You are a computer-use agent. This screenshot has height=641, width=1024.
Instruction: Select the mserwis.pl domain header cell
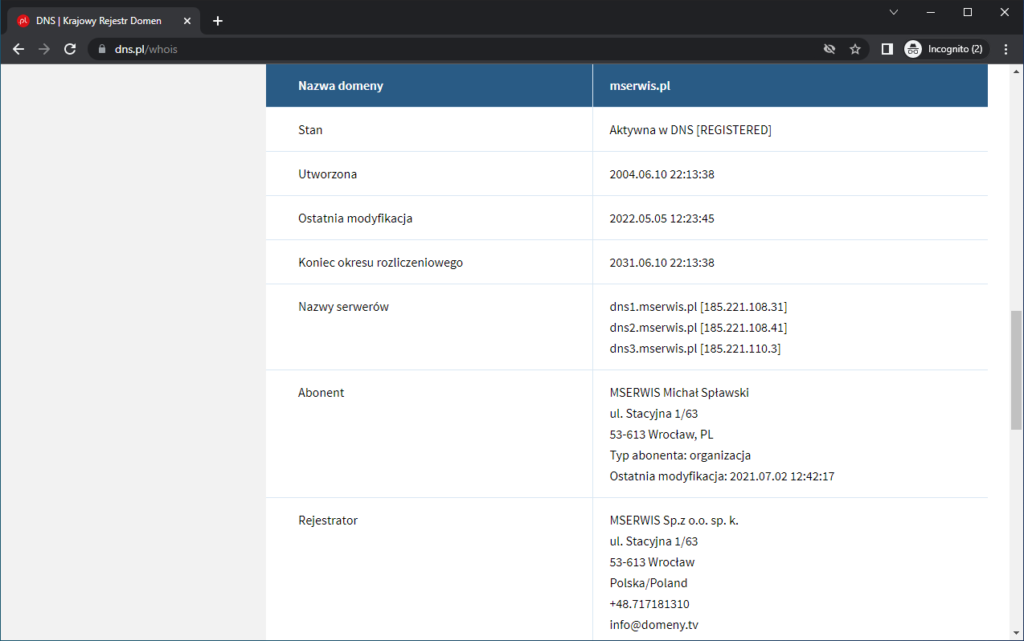[639, 85]
